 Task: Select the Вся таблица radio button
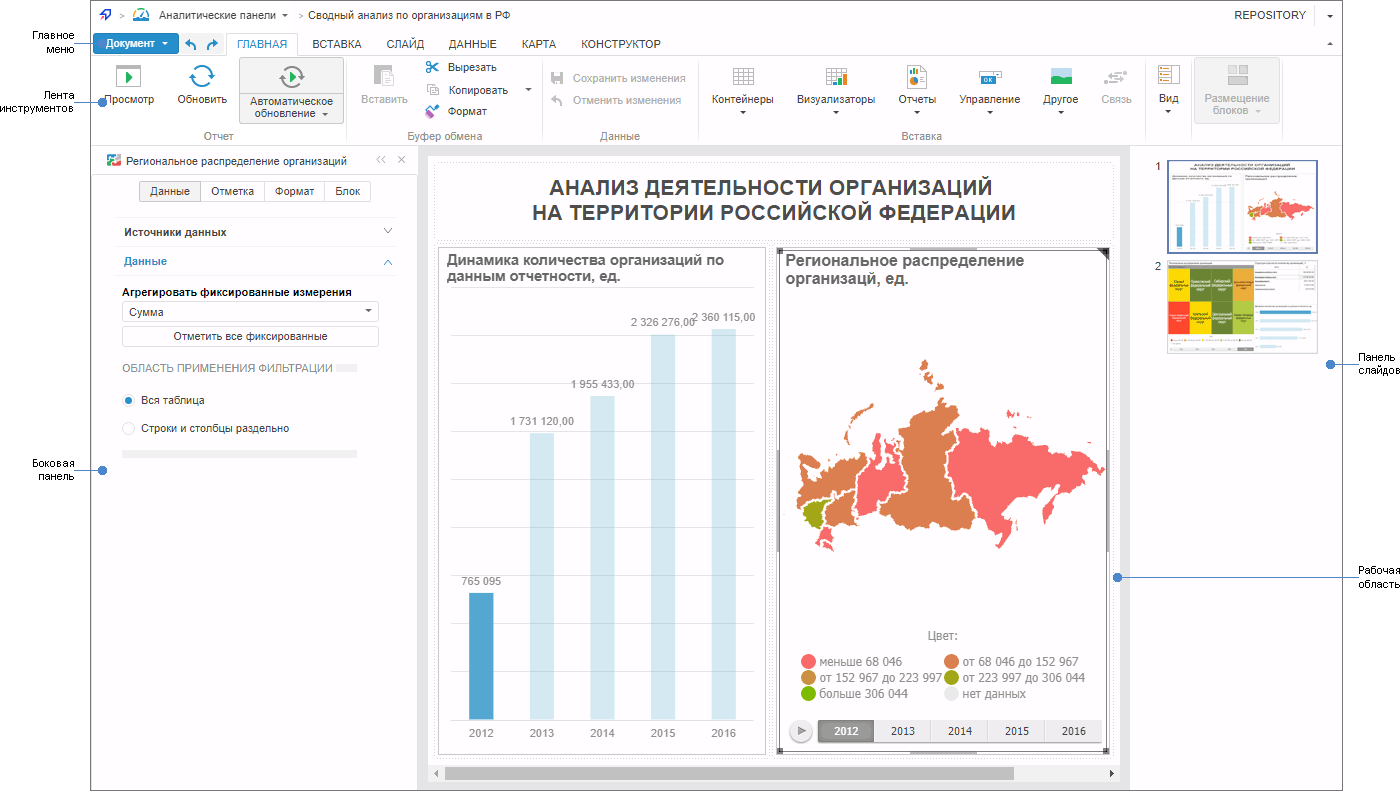127,400
